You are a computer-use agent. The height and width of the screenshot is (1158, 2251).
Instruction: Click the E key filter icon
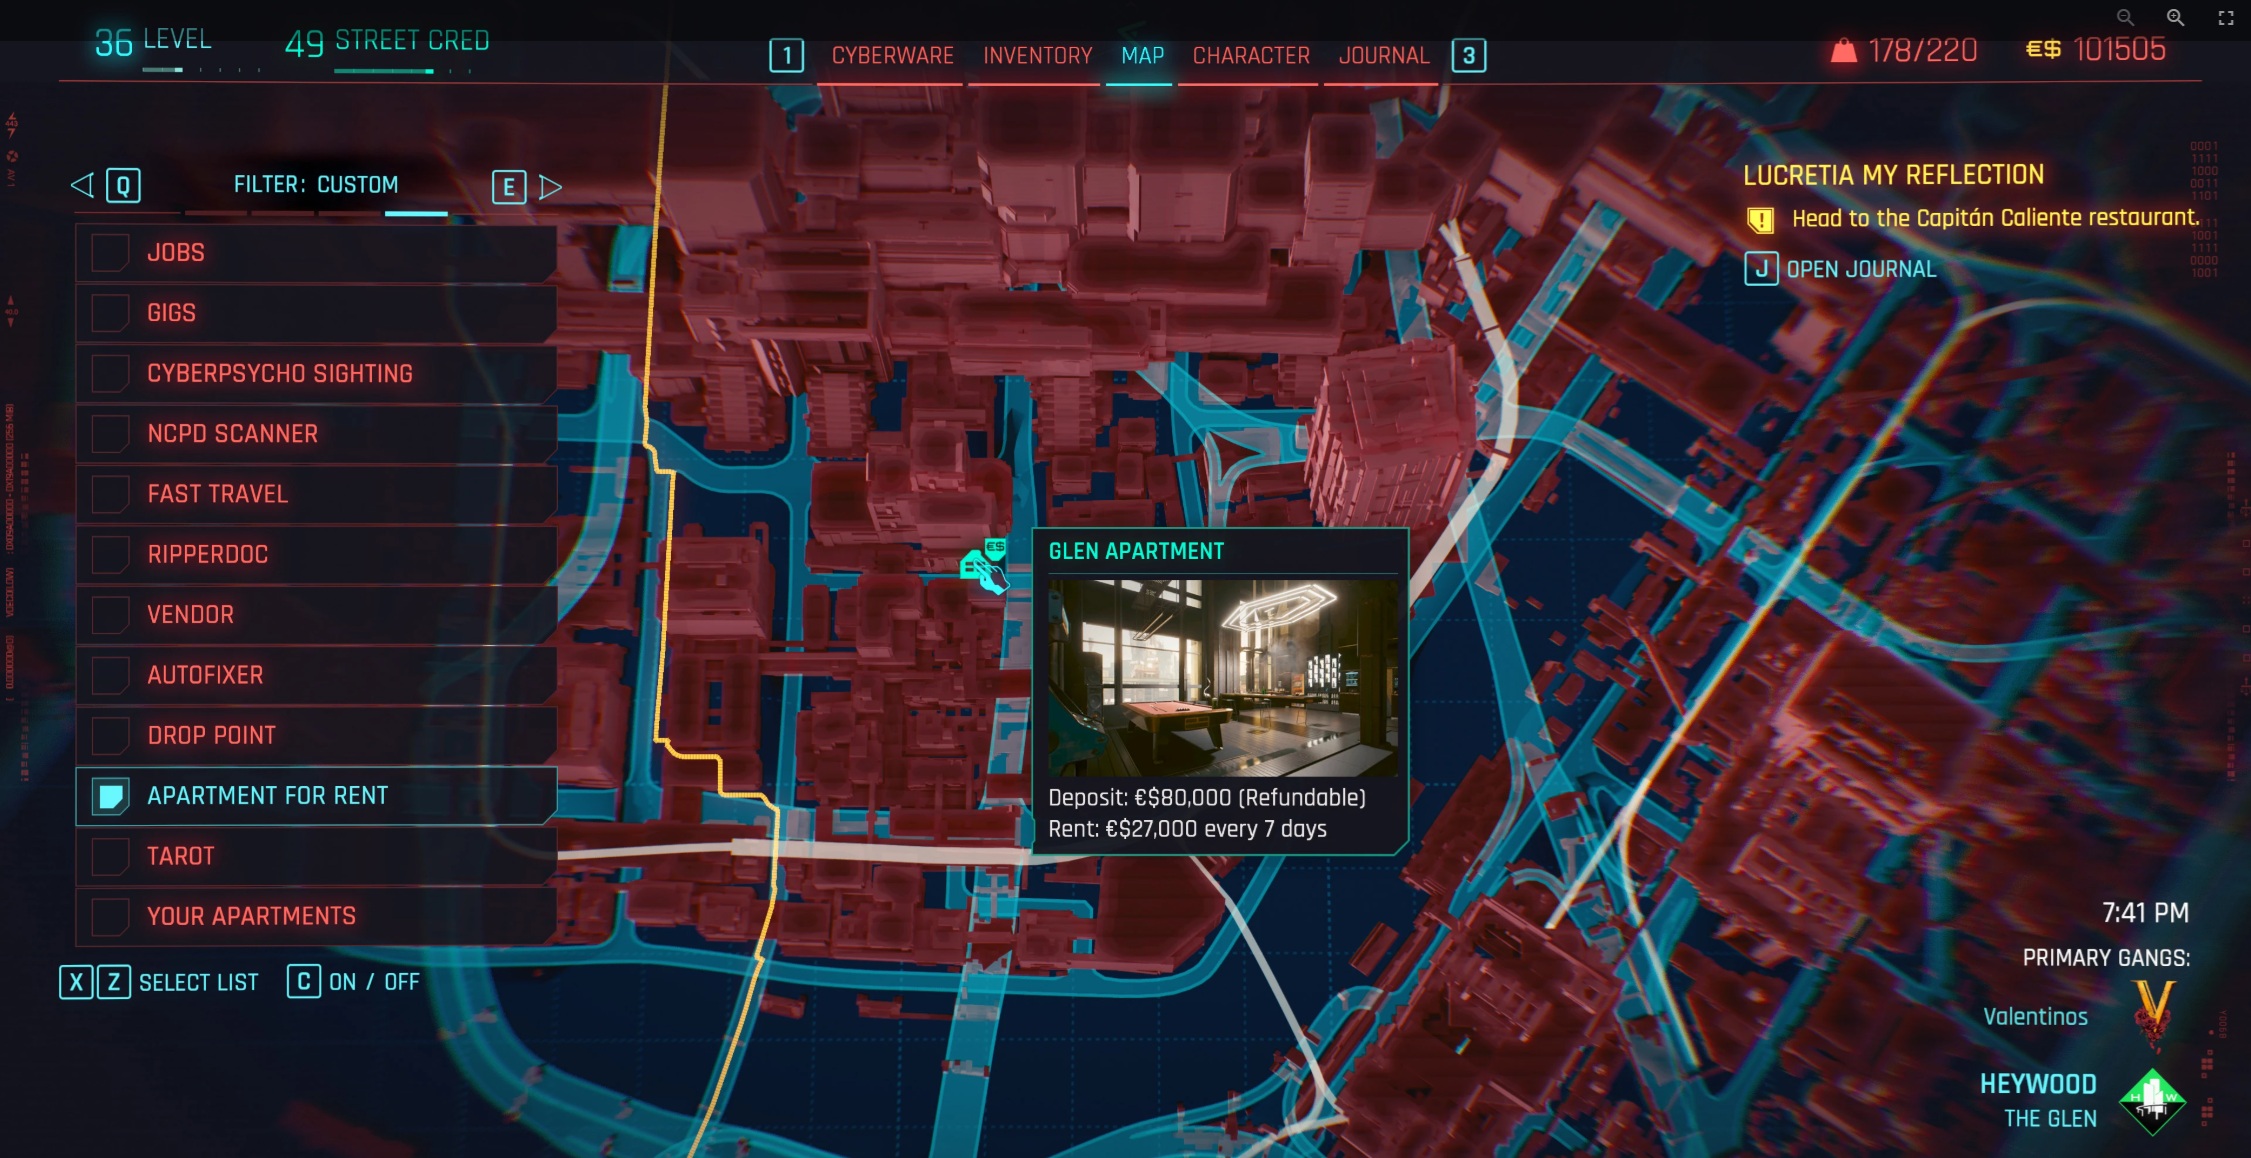tap(509, 187)
